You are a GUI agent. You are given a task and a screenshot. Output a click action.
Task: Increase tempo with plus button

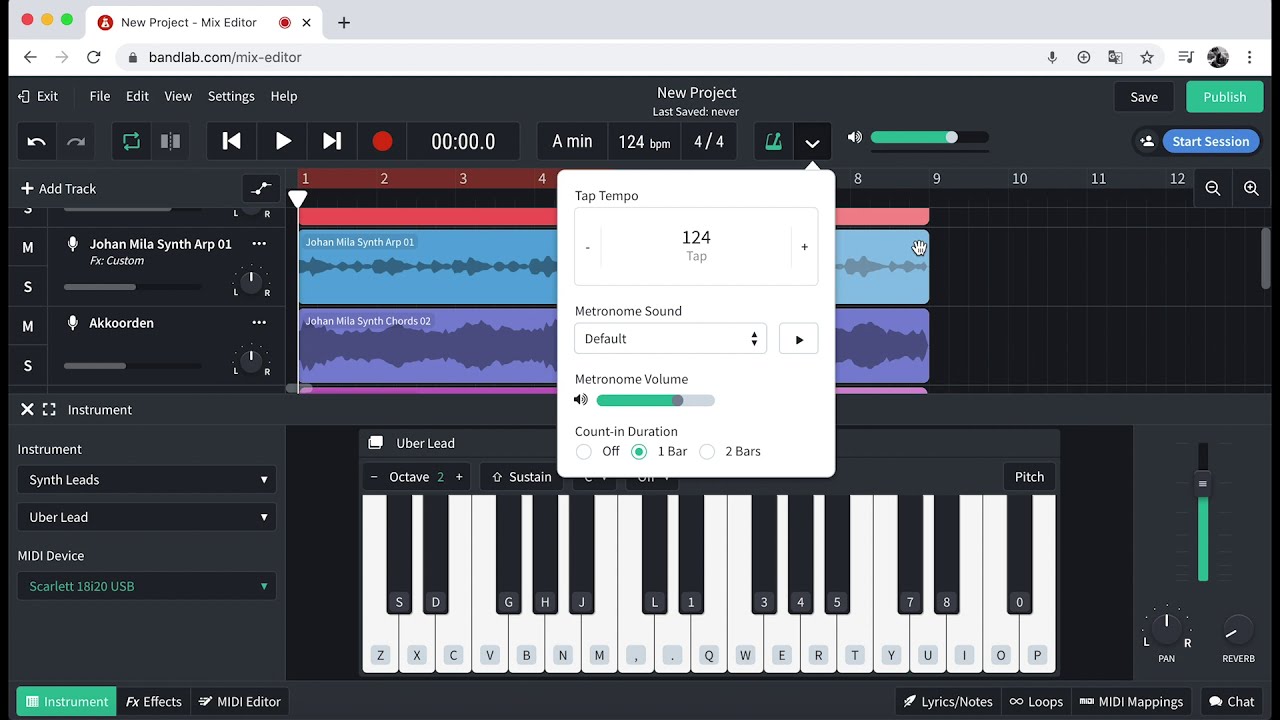(x=804, y=247)
